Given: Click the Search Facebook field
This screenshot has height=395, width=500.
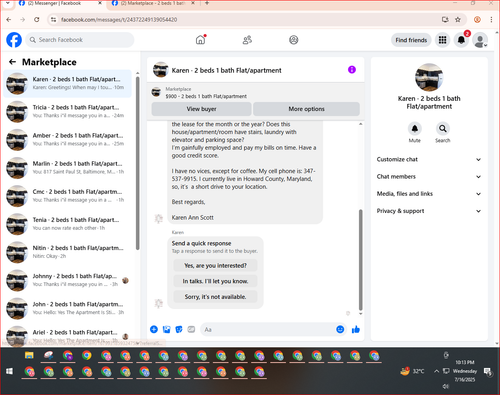Looking at the screenshot, I should point(80,40).
